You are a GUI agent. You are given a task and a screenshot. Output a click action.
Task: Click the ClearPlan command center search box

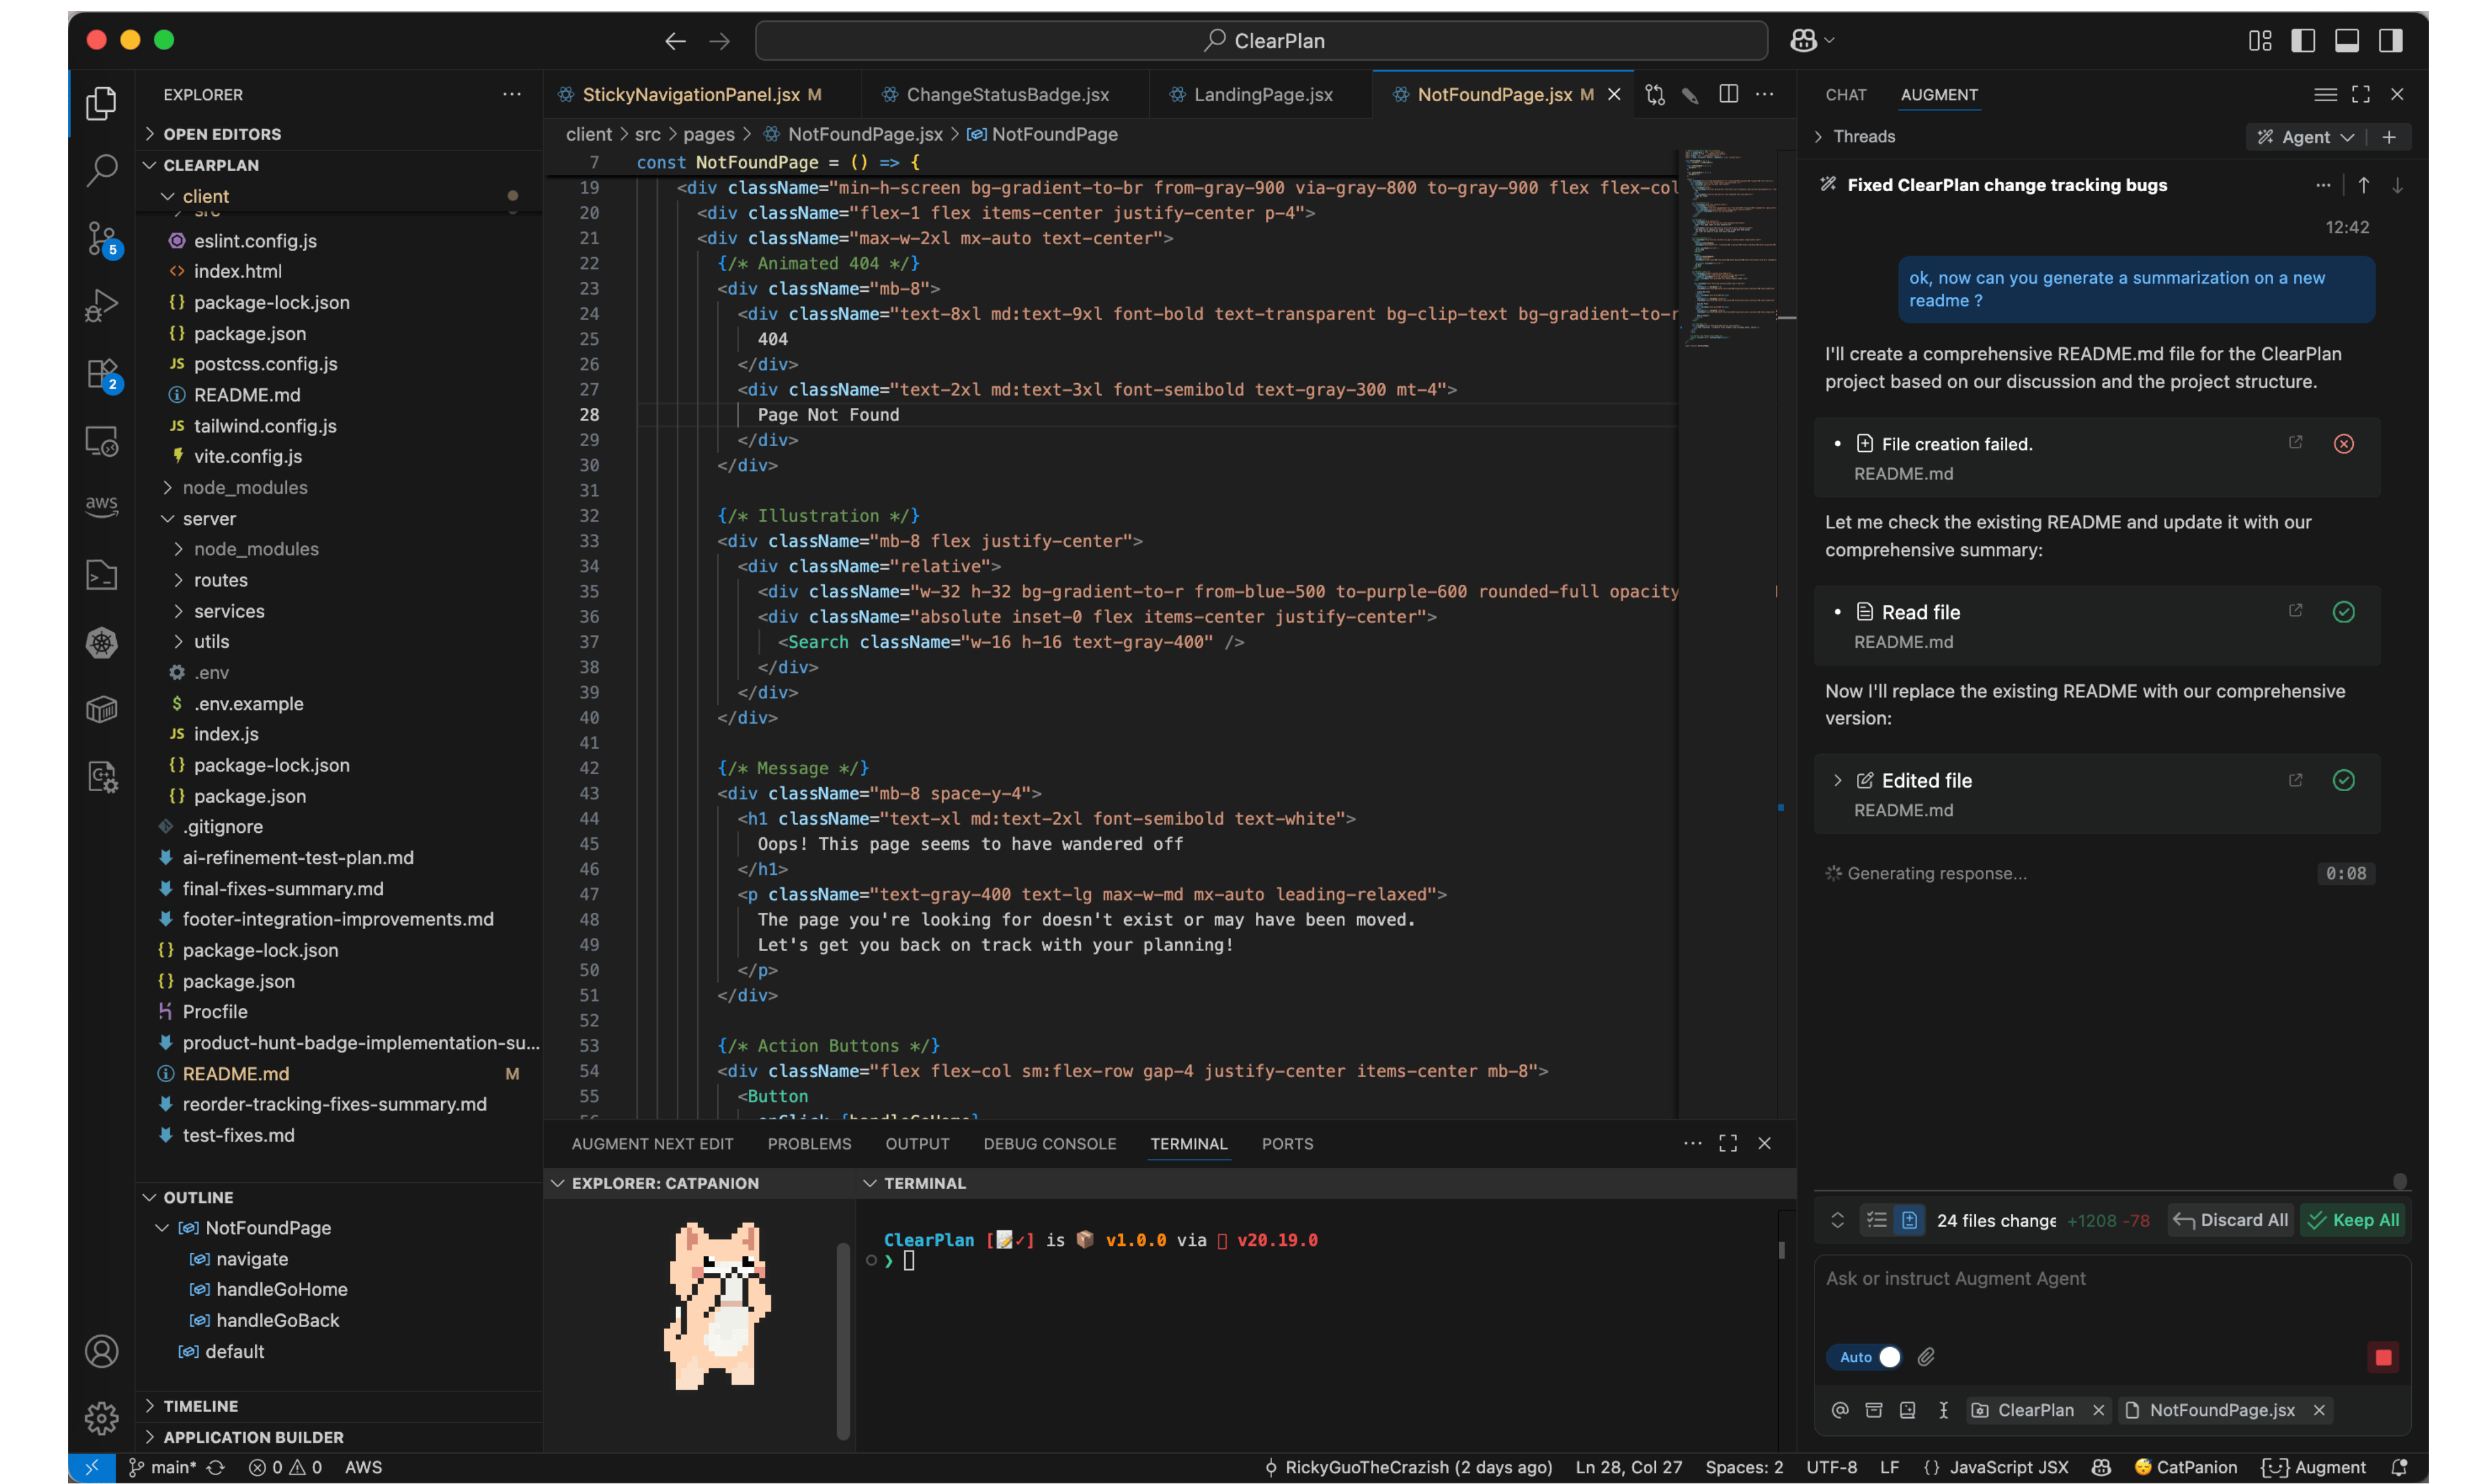1262,41
